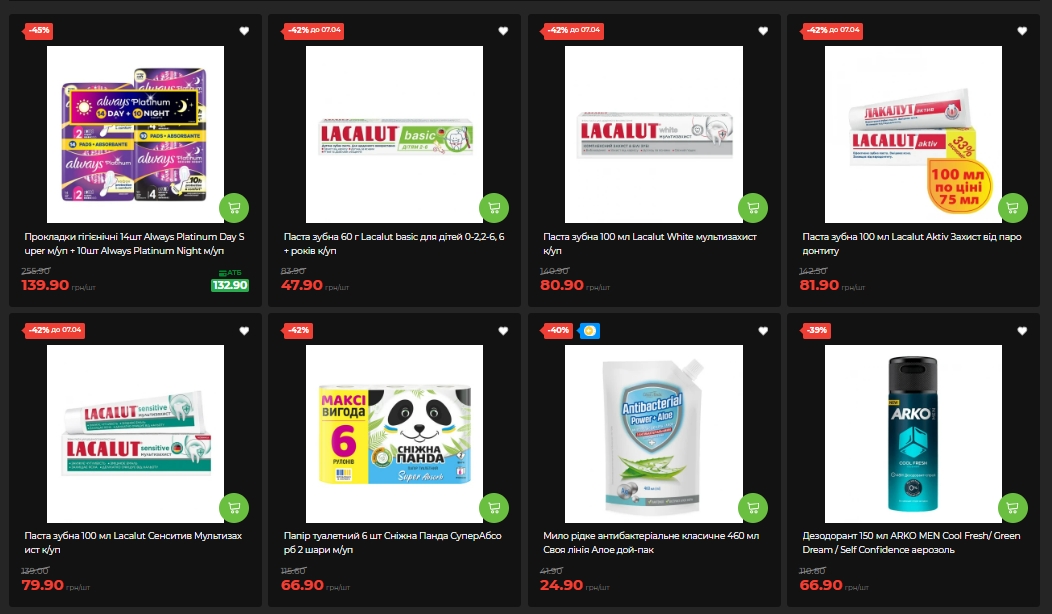The height and width of the screenshot is (614, 1052).
Task: Click the -45% discount label on pads
Action: point(38,30)
